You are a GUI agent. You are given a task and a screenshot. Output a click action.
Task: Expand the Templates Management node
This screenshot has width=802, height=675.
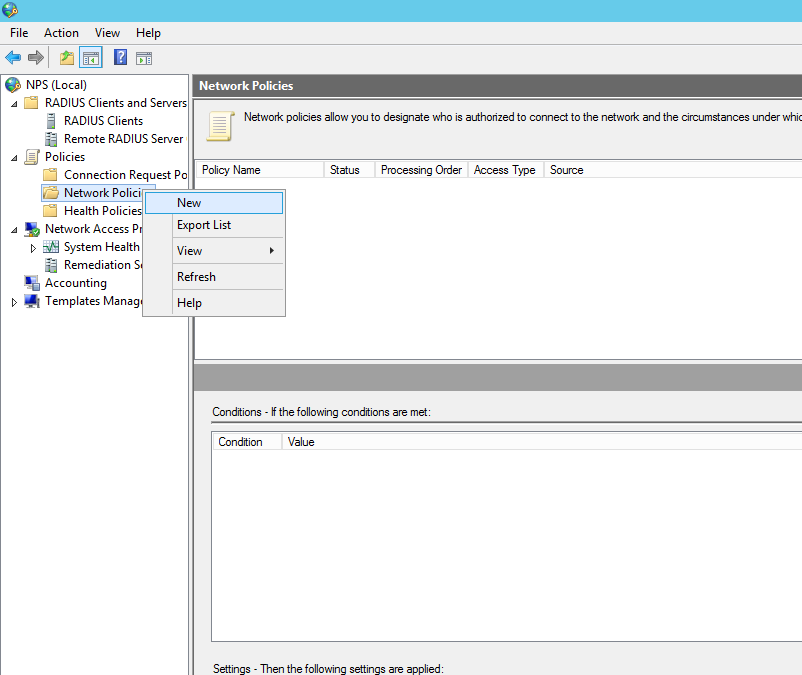click(x=14, y=302)
